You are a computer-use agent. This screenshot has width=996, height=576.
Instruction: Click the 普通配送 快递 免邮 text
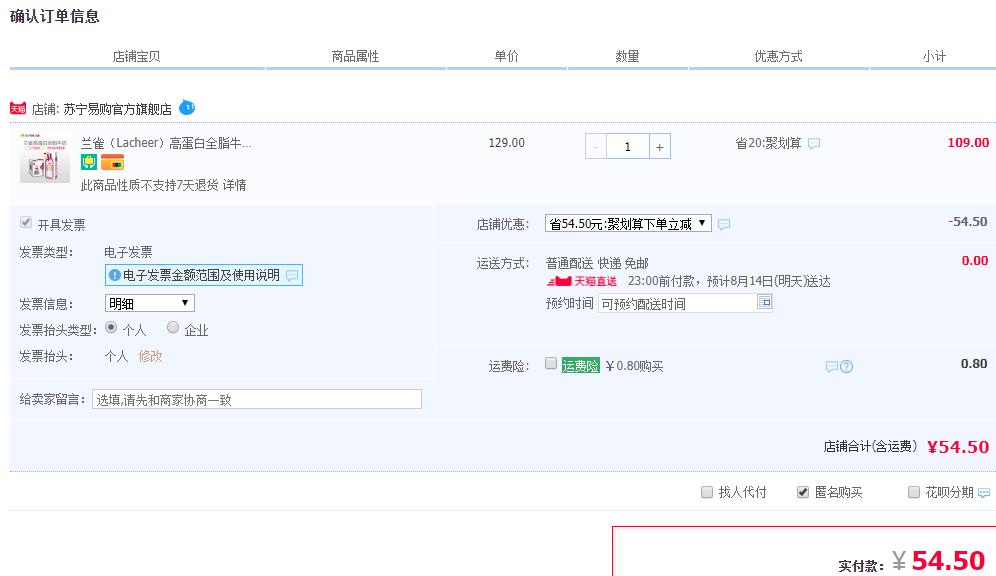point(597,263)
